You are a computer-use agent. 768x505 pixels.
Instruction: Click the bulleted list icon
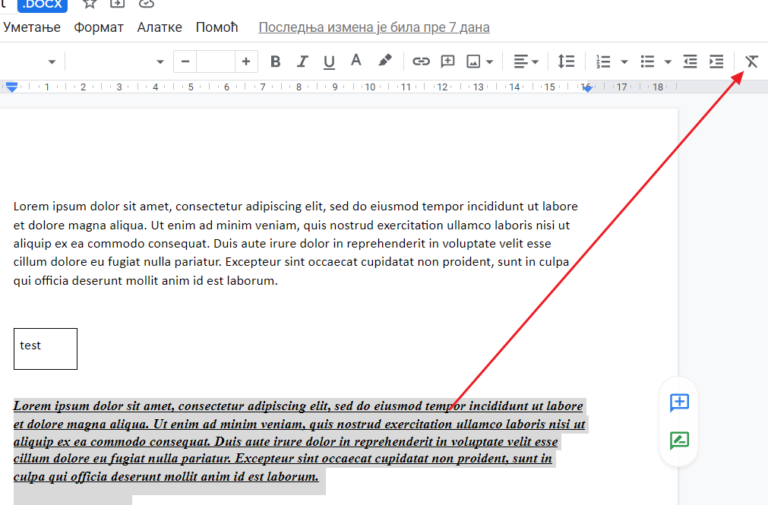(647, 62)
